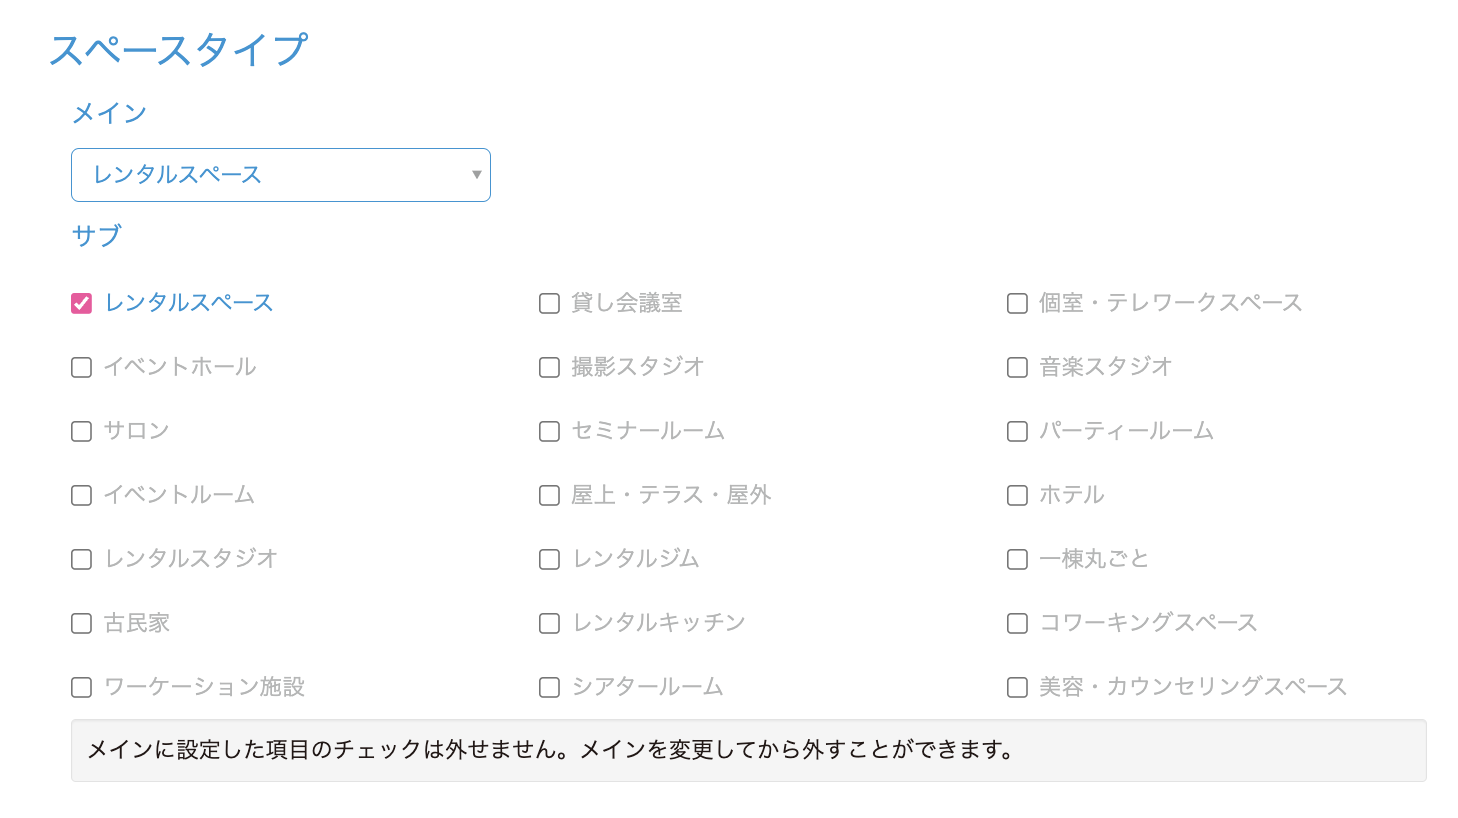Screen dimensions: 1458x818
Task: Check the 音楽スタジオ option
Action: [1017, 367]
